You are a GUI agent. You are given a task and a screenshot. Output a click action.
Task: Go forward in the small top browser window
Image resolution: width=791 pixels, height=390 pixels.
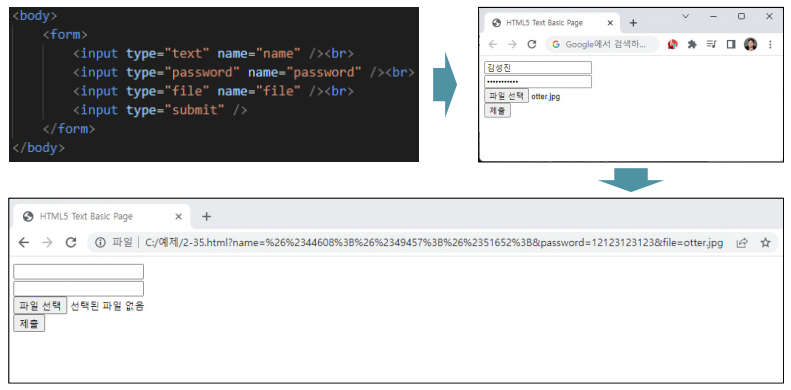click(x=512, y=44)
